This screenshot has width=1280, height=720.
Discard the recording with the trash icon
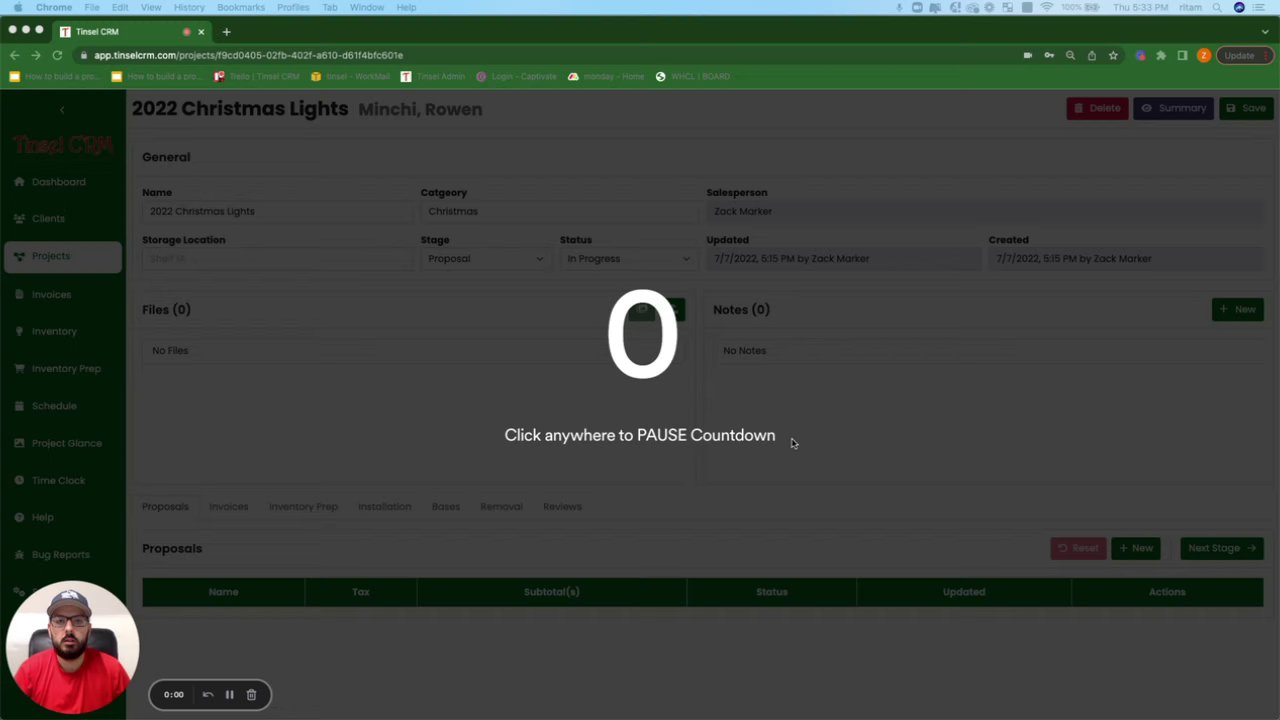(251, 695)
